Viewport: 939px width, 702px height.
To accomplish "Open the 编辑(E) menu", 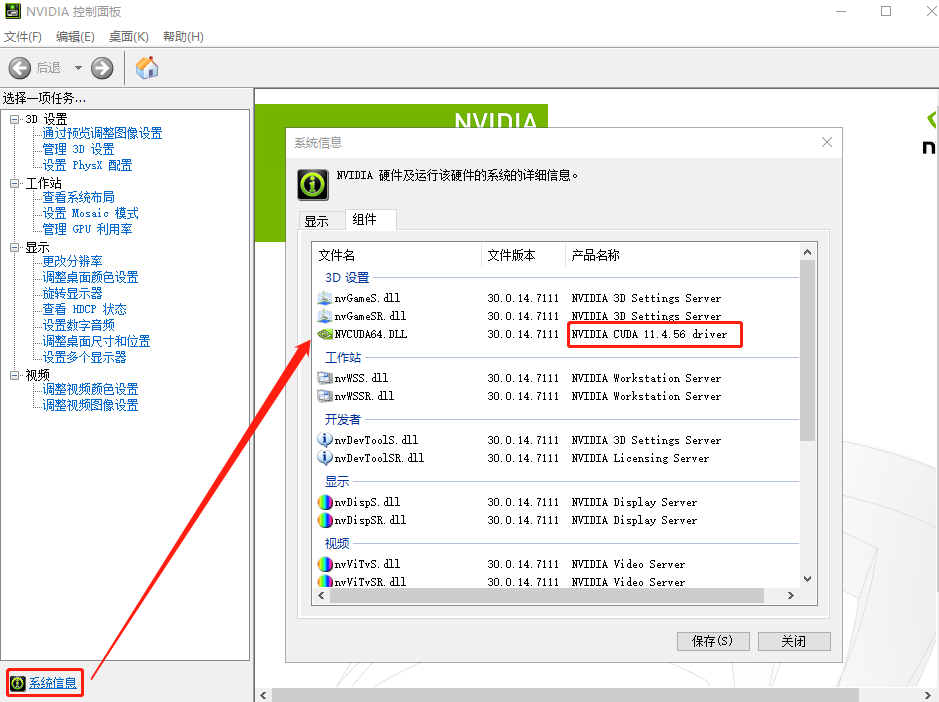I will tap(75, 37).
